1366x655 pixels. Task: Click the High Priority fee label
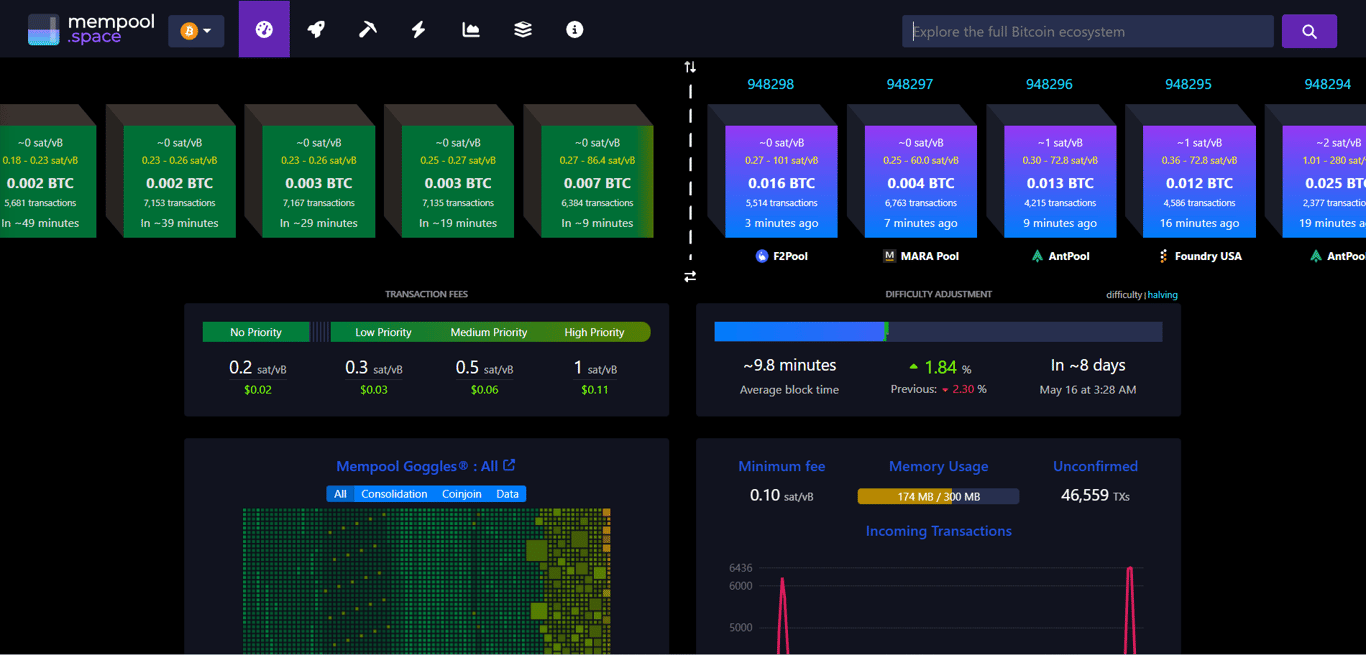click(x=594, y=332)
